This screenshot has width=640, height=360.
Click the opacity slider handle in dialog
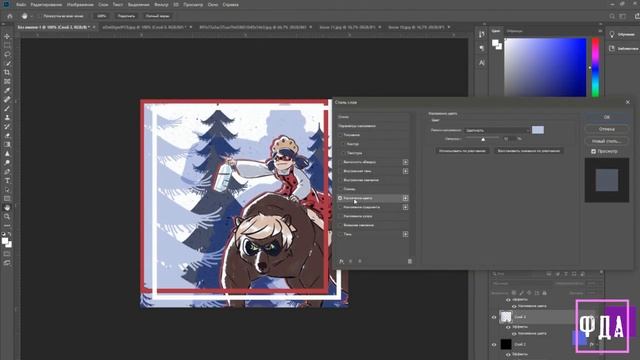pos(483,140)
